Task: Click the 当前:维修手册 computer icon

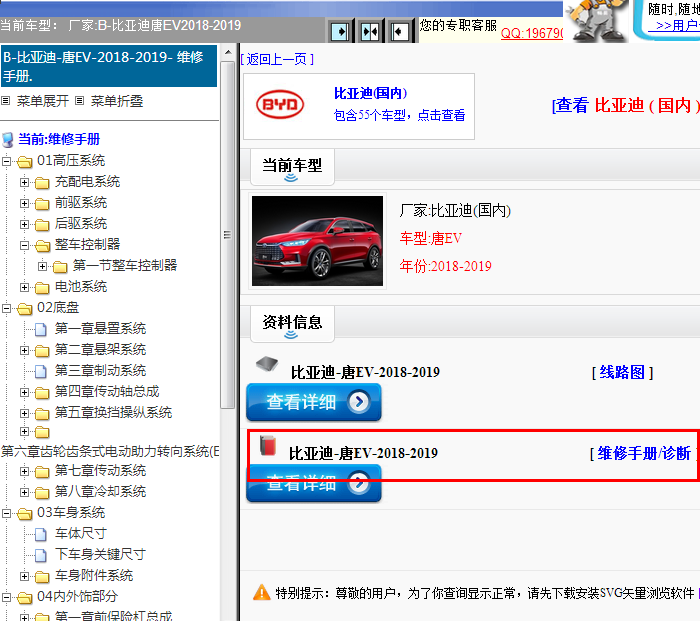Action: 8,140
